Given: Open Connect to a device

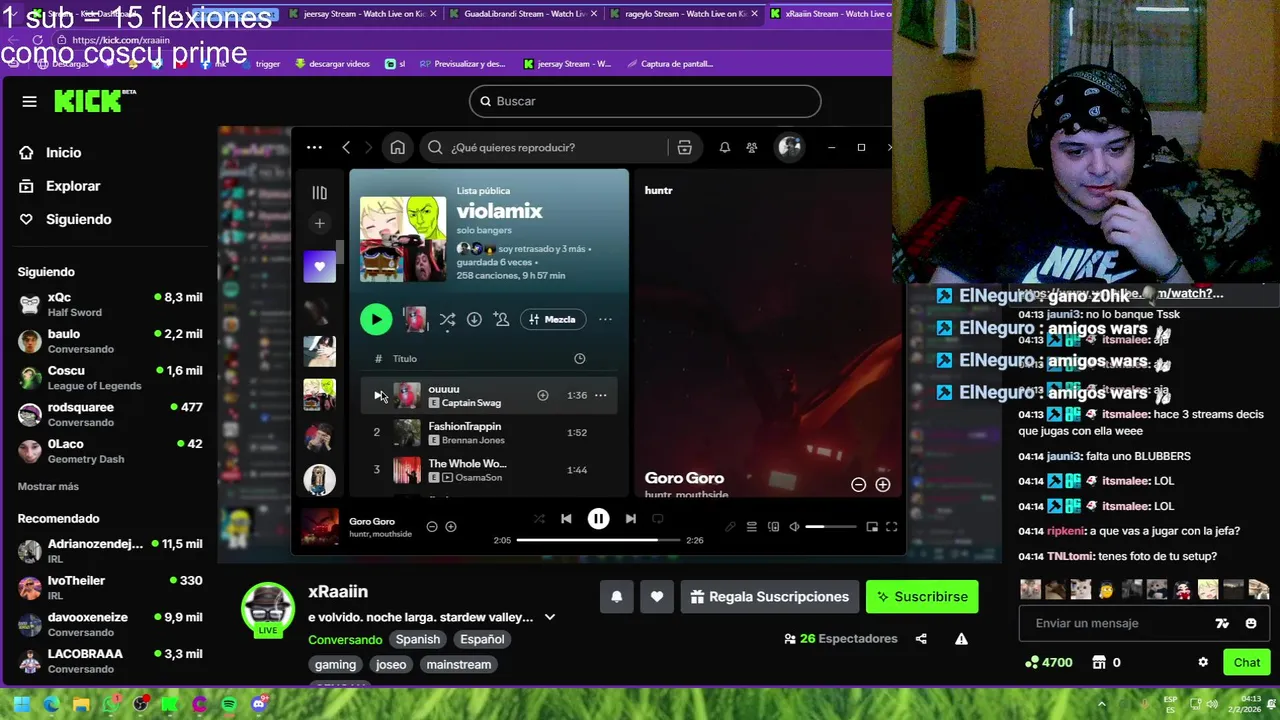Looking at the screenshot, I should 773,527.
